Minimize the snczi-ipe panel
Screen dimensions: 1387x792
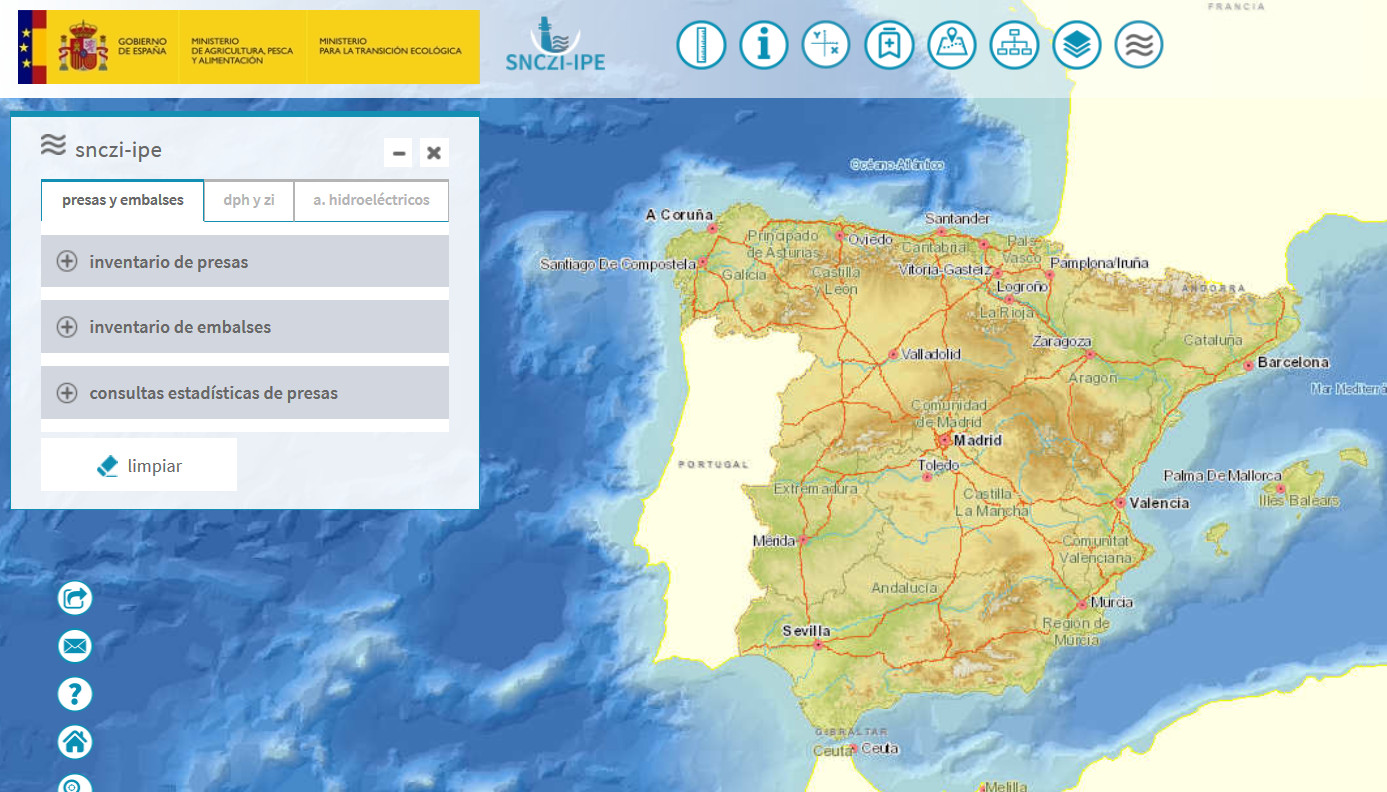pos(399,153)
